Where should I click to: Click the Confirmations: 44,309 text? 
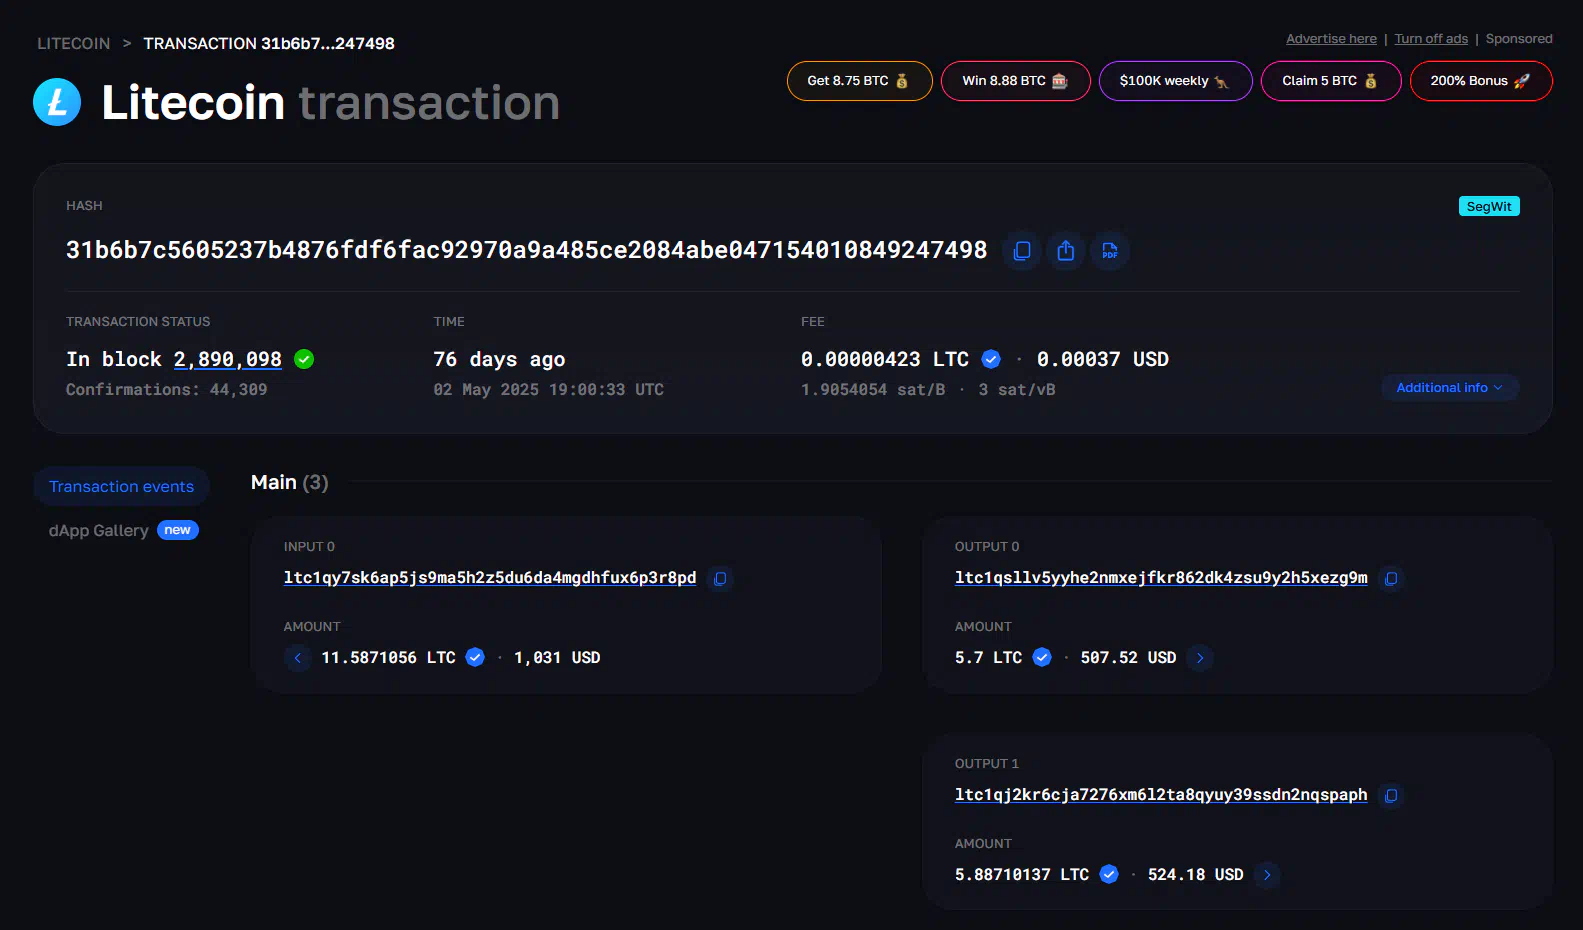click(167, 389)
